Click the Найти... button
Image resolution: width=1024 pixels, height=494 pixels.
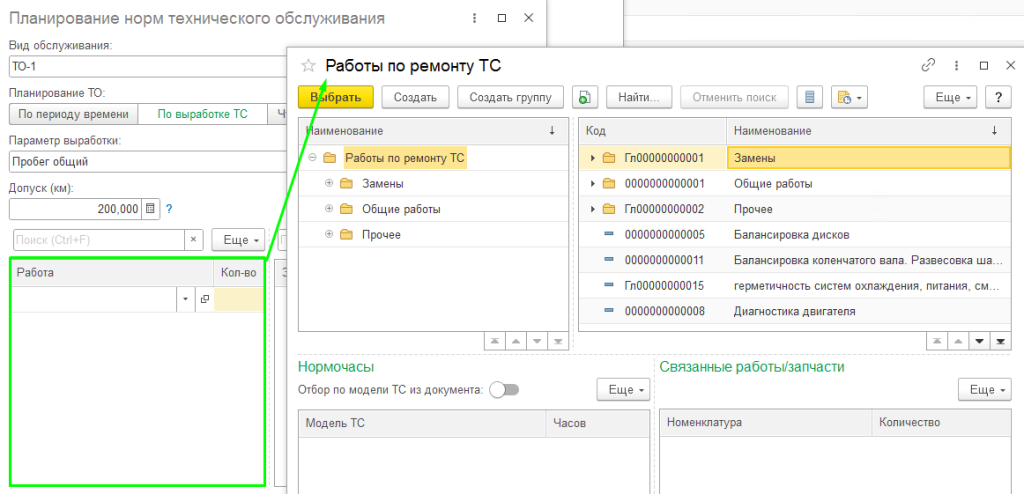pos(639,97)
